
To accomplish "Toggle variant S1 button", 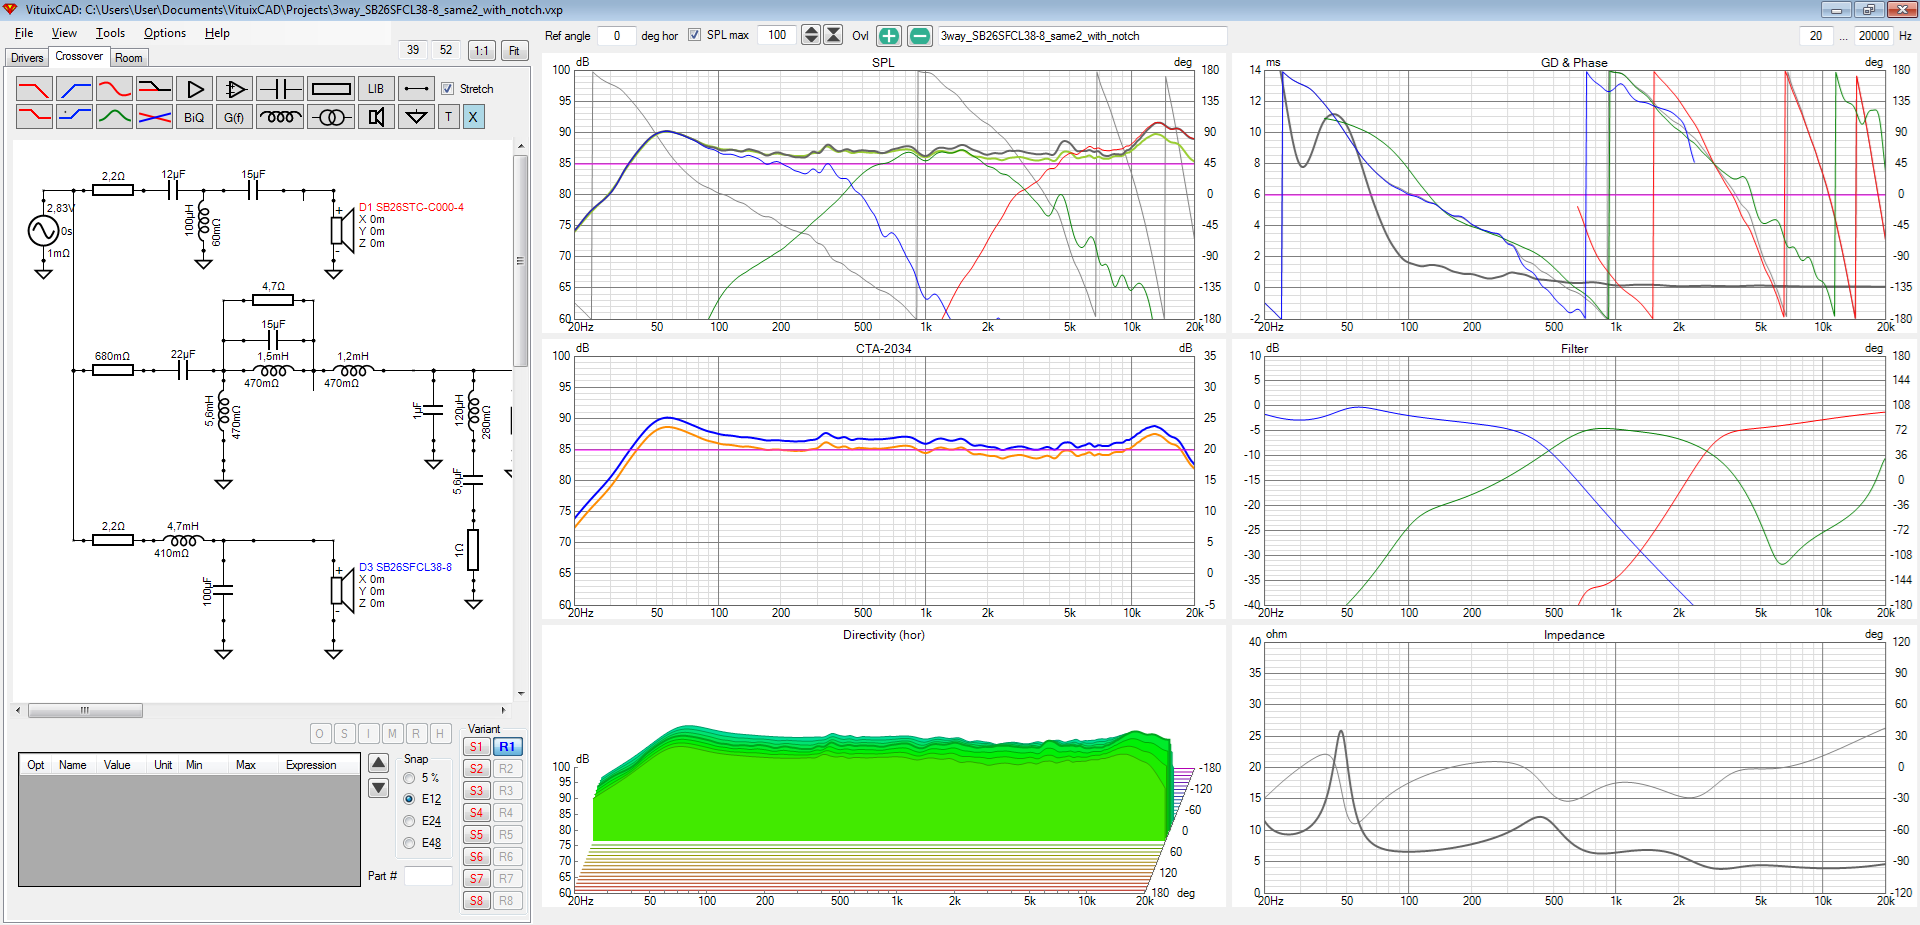I will click(x=476, y=747).
